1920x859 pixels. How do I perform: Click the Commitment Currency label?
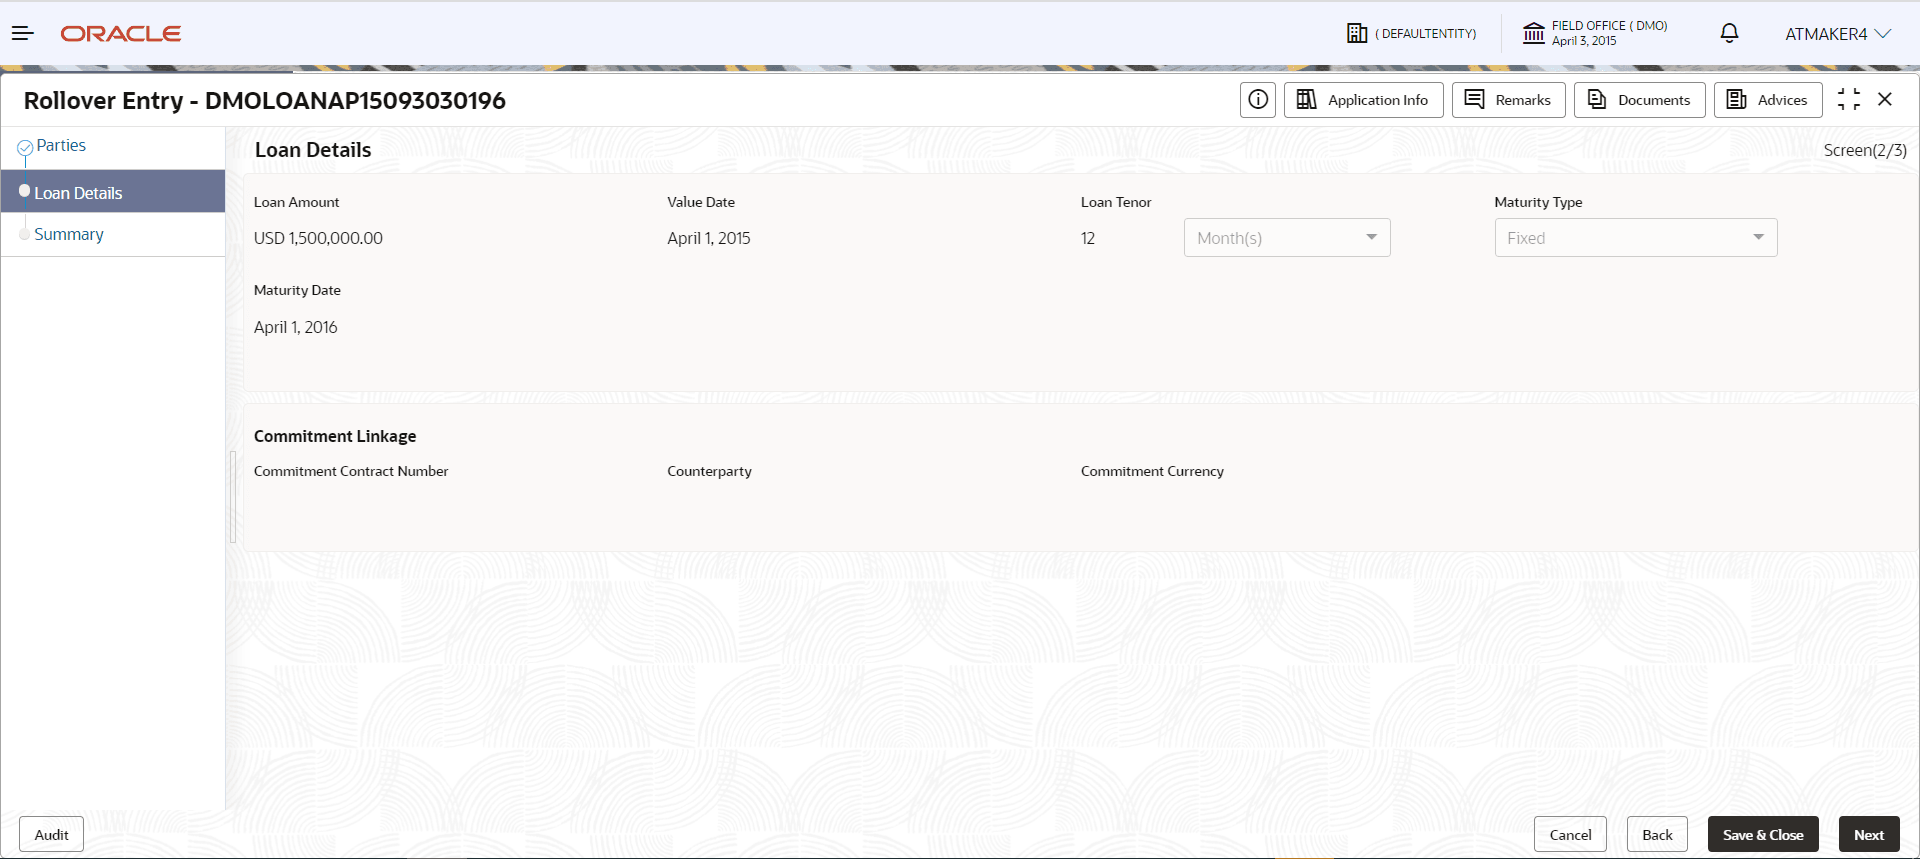pyautogui.click(x=1152, y=471)
